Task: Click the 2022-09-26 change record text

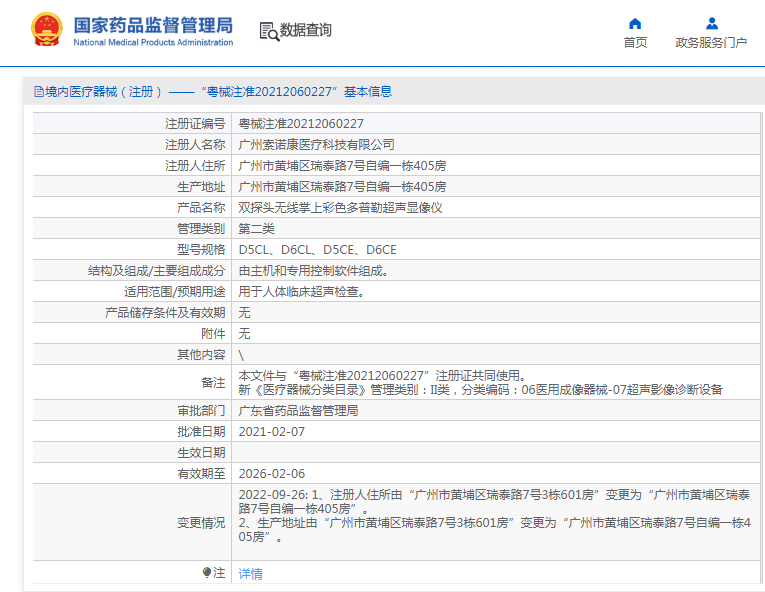Action: pos(494,516)
